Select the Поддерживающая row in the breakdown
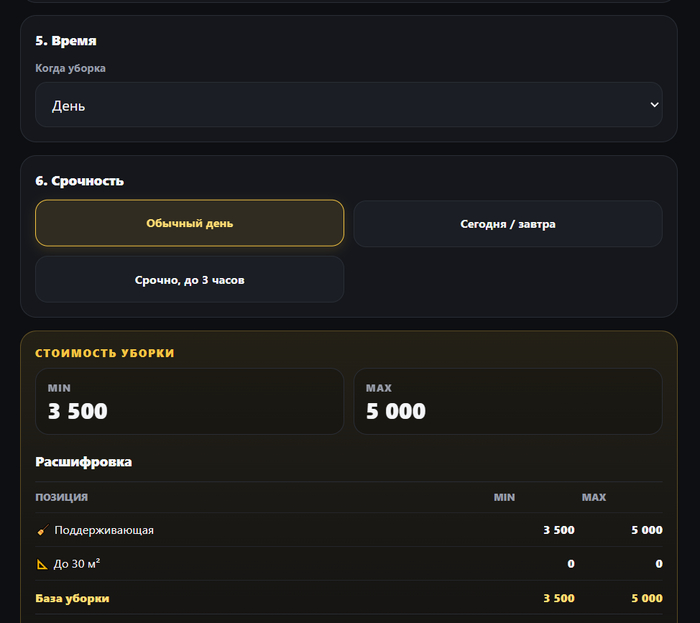This screenshot has width=700, height=623. click(x=349, y=530)
